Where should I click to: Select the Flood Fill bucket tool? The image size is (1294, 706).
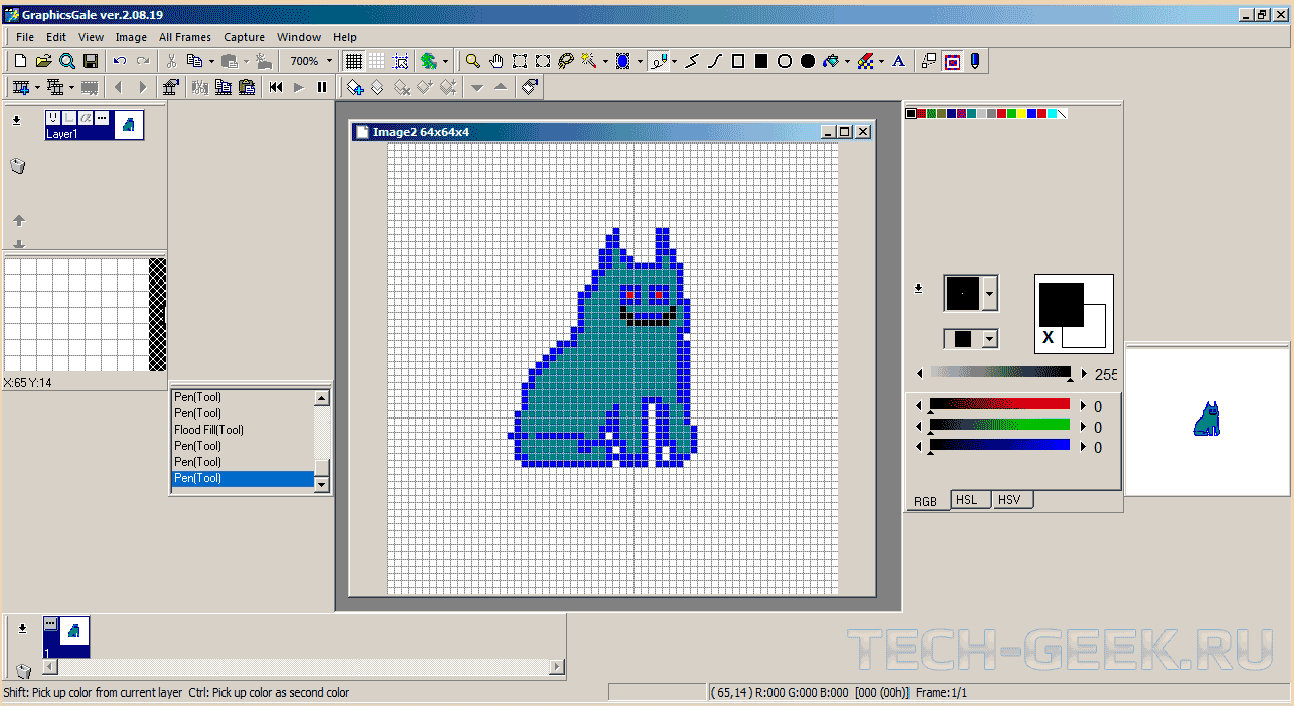pos(831,61)
